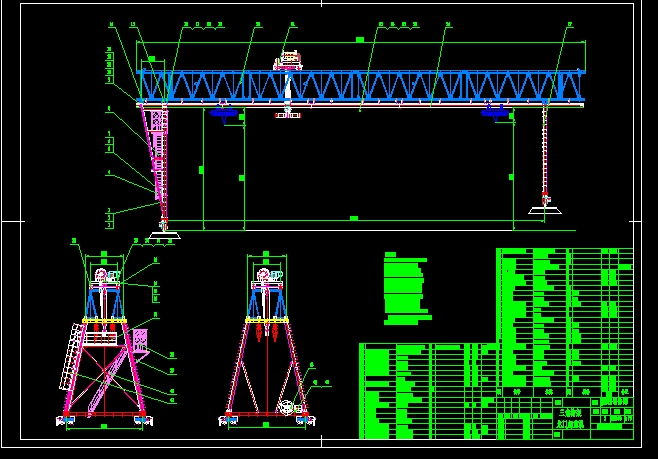The image size is (658, 459).
Task: Click the tall parts list table at the right
Action: 565,322
